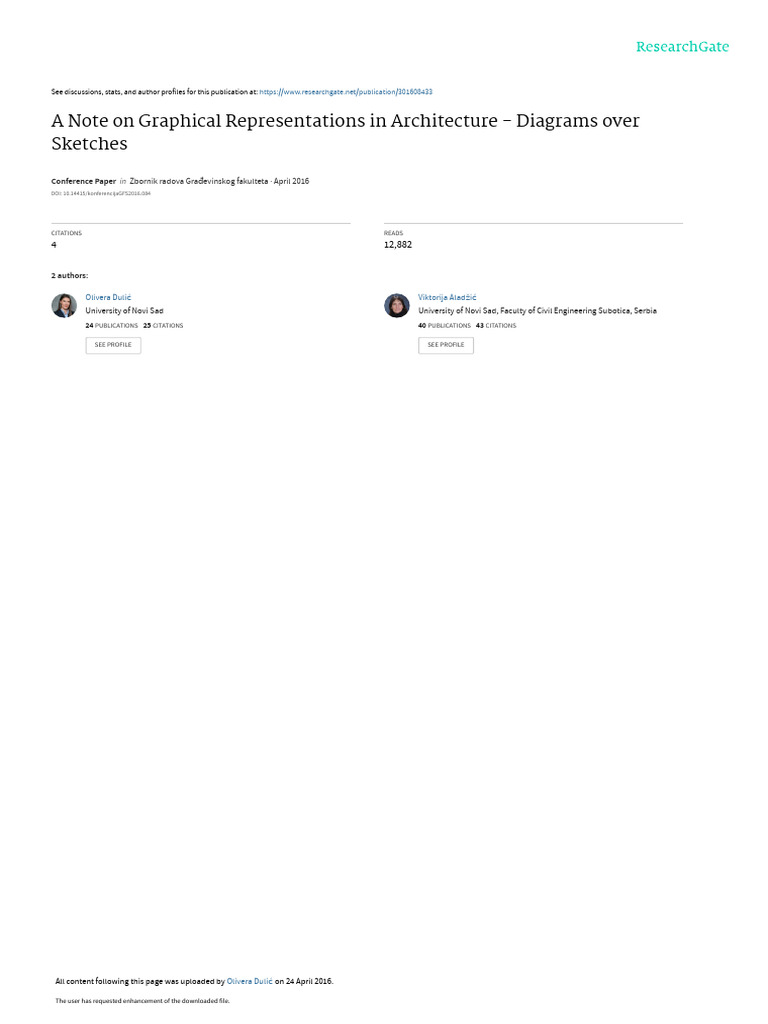Viewport: 768px width, 1024px height.
Task: Click the DOI text below Conference Paper
Action: (x=101, y=193)
